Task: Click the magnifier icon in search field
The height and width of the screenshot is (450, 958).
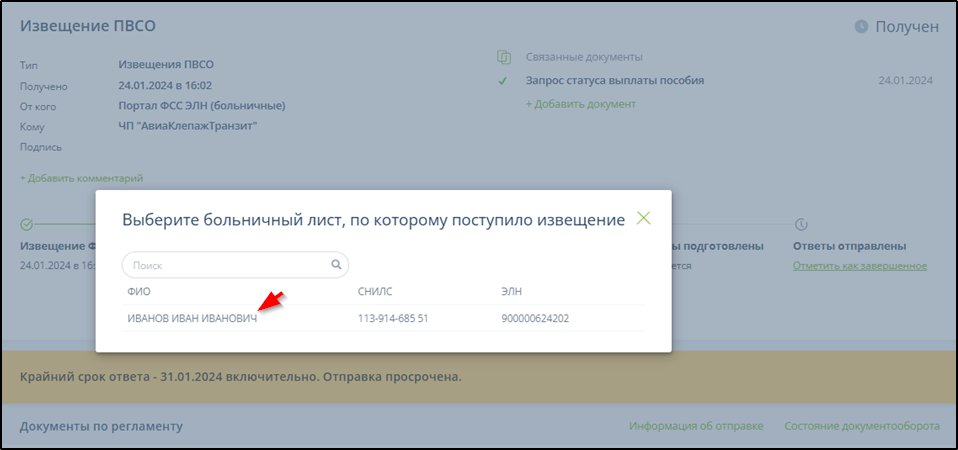Action: tap(336, 265)
